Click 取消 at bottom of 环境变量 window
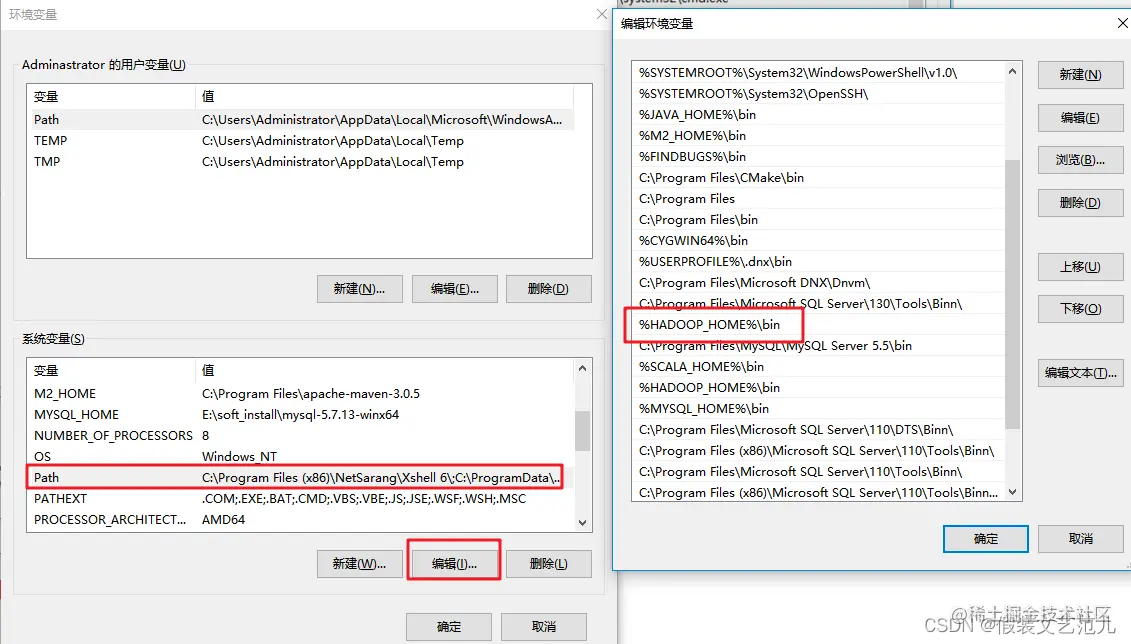 [x=543, y=627]
